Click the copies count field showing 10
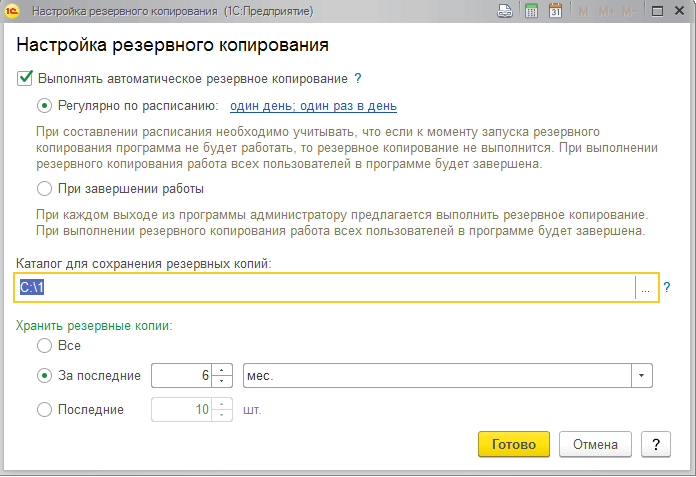 [182, 409]
